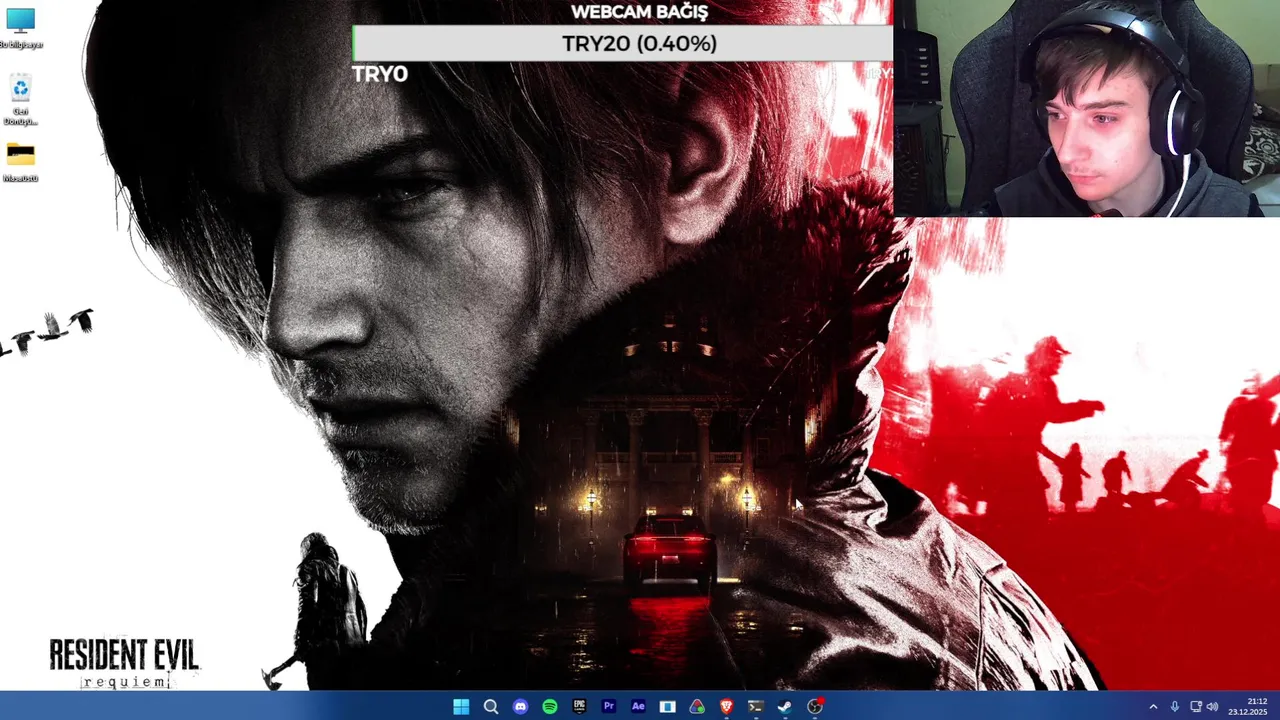Image resolution: width=1280 pixels, height=720 pixels.
Task: Open Spotify from the taskbar
Action: [x=550, y=706]
